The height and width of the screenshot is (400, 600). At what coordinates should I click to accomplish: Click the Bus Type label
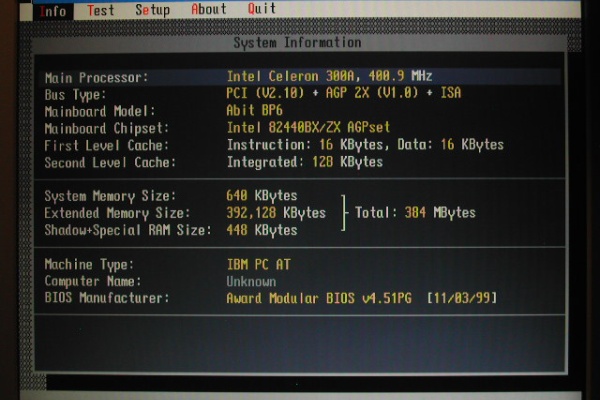[x=75, y=95]
